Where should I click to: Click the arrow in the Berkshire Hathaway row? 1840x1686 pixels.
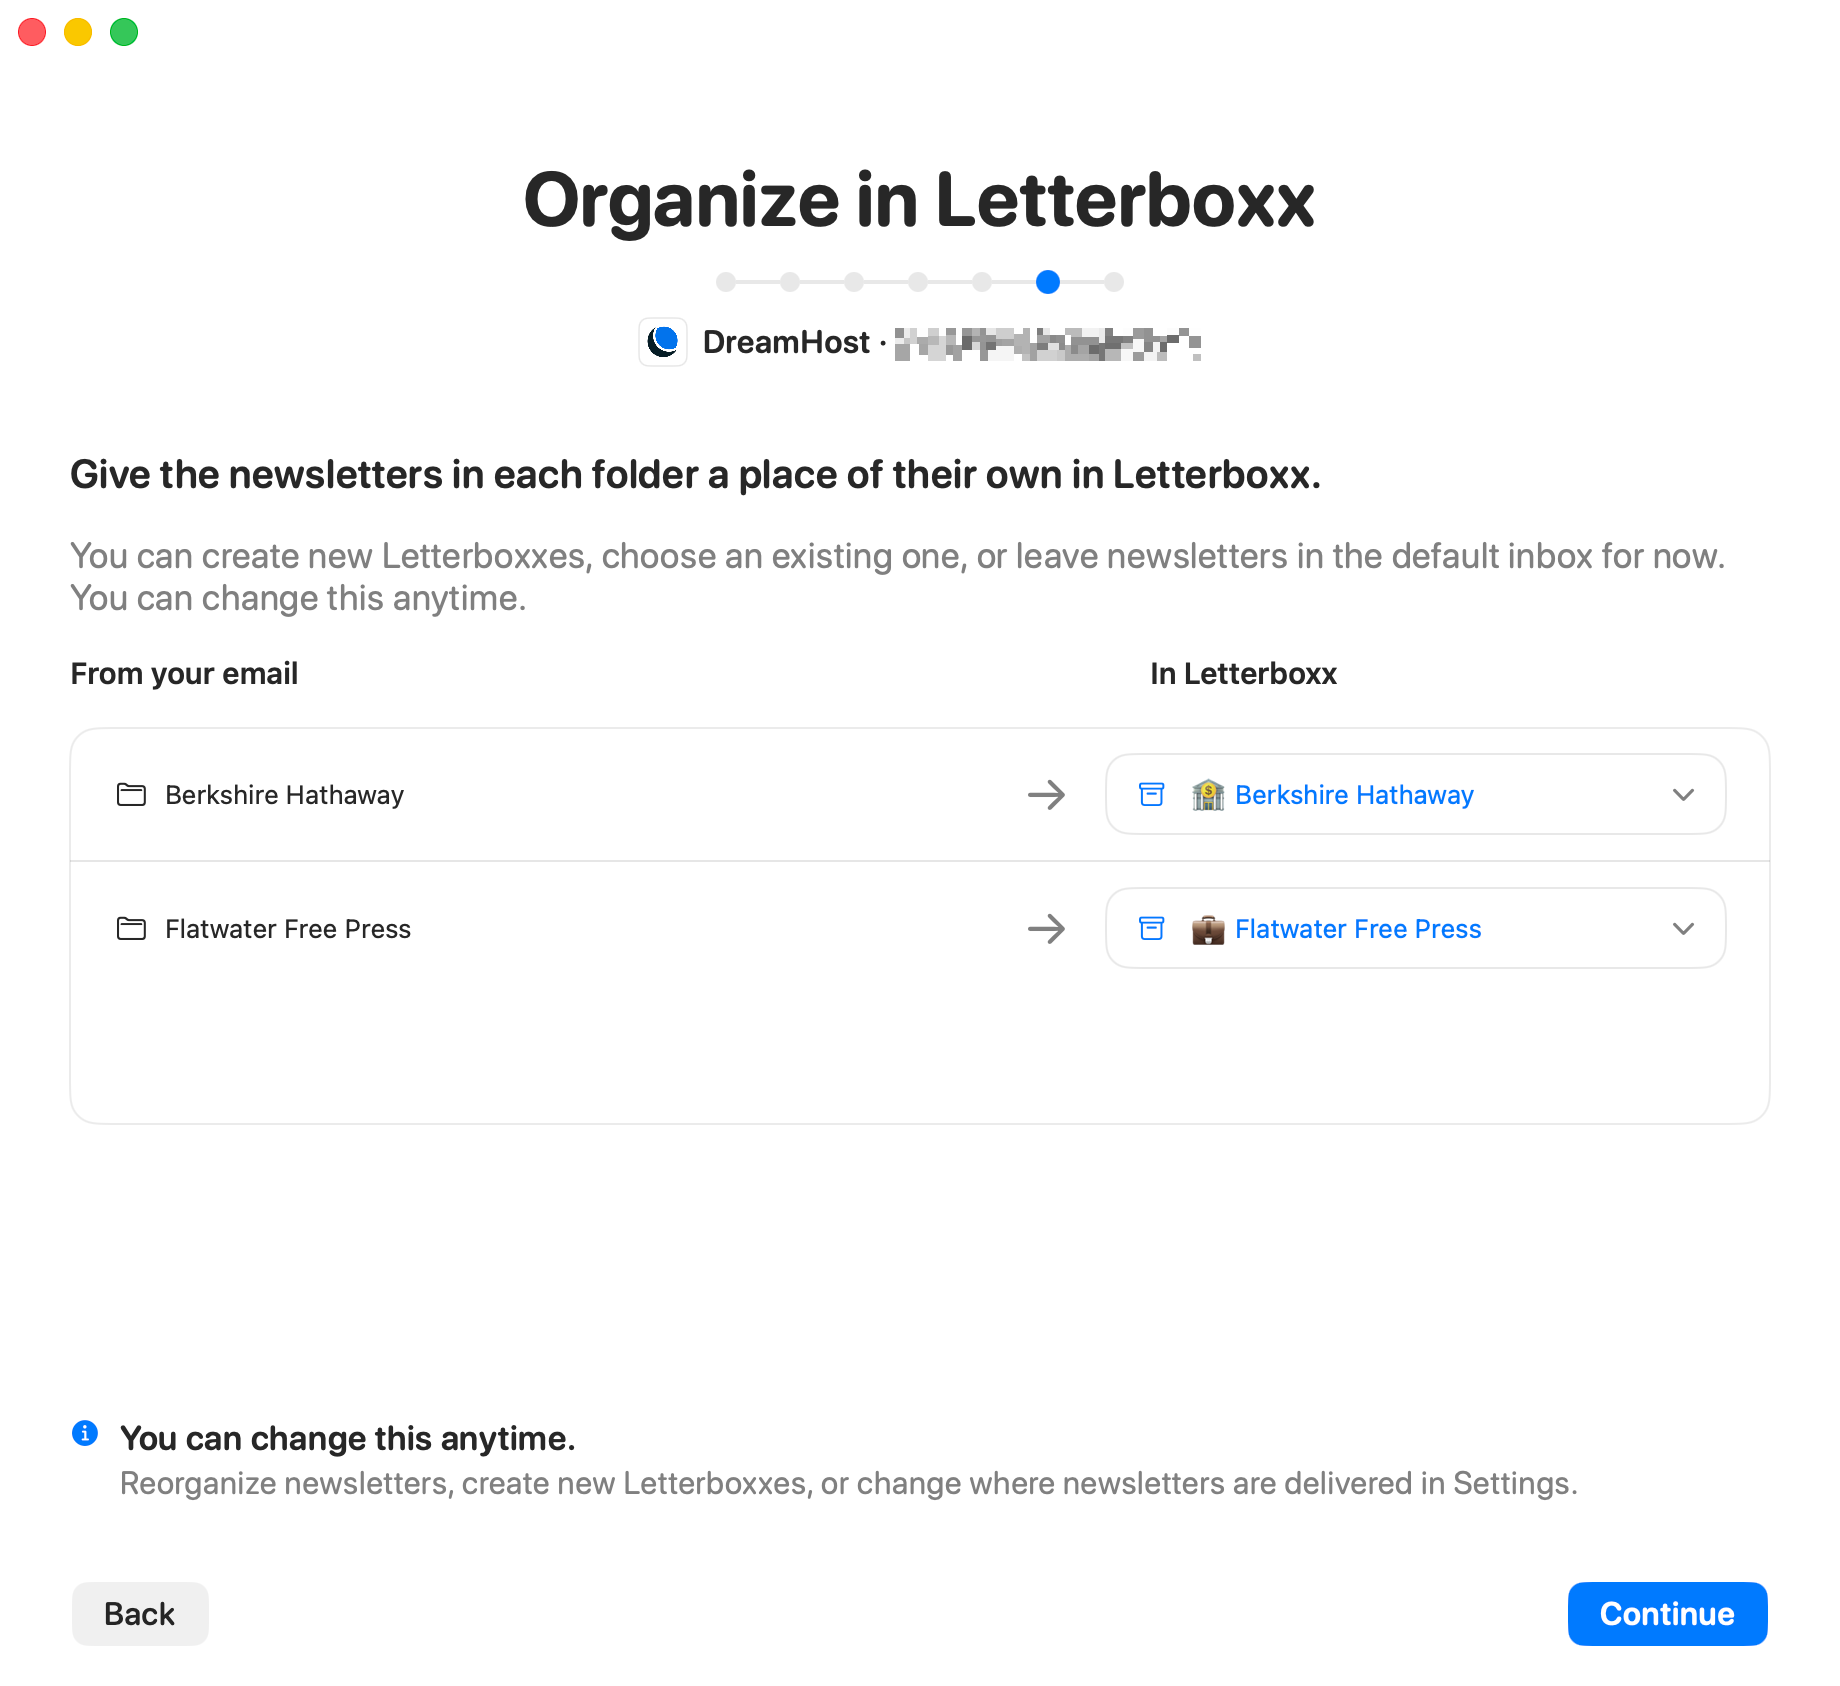[1047, 795]
